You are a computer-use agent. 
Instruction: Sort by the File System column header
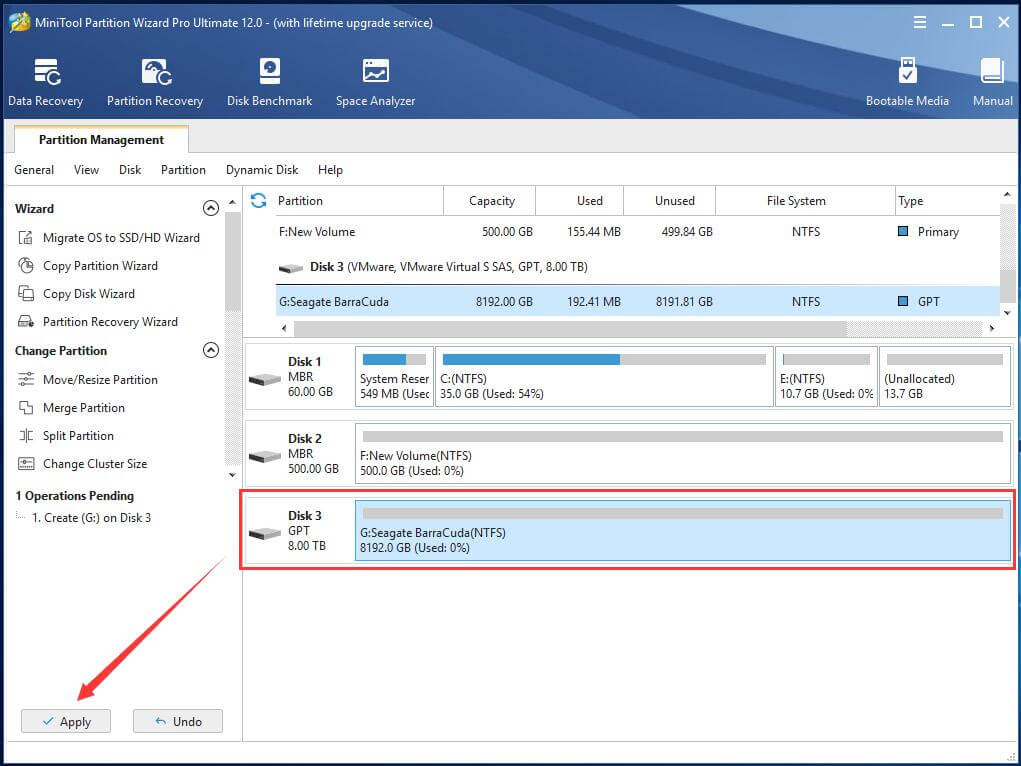click(805, 201)
